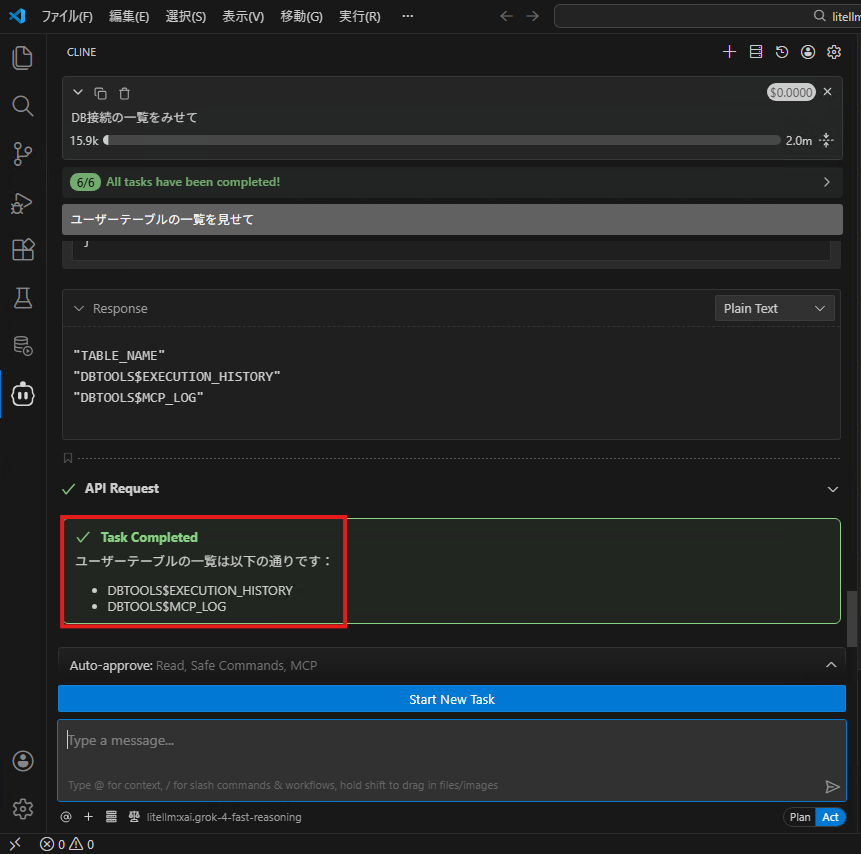Copy the task text
The height and width of the screenshot is (854, 861).
point(100,93)
